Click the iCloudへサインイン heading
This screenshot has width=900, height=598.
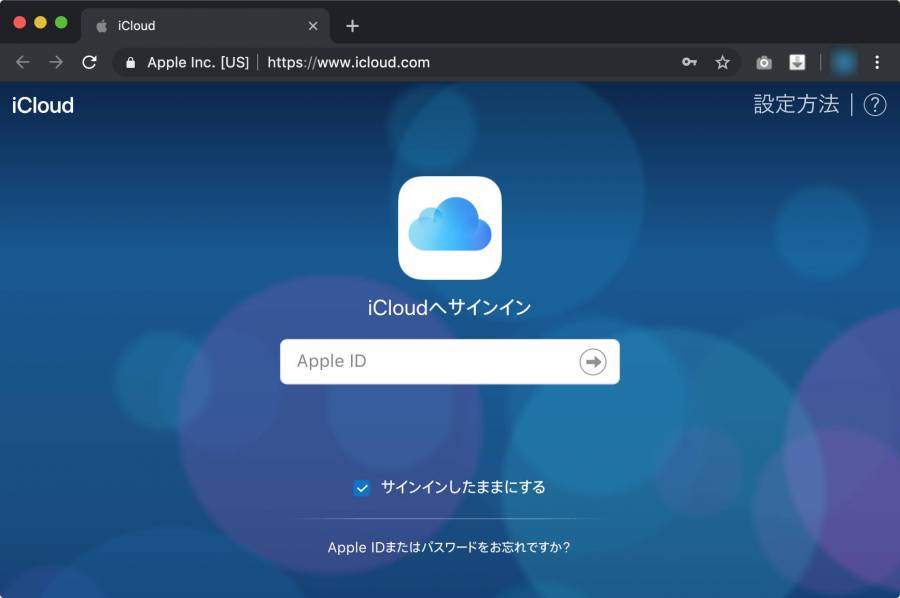[x=449, y=308]
